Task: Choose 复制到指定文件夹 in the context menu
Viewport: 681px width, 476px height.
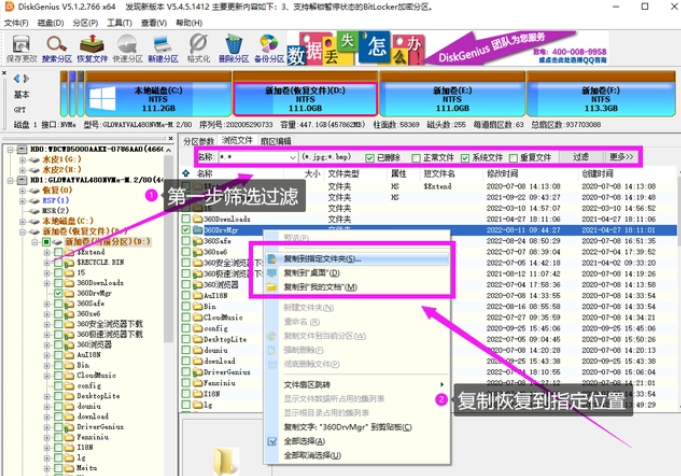Action: (320, 258)
